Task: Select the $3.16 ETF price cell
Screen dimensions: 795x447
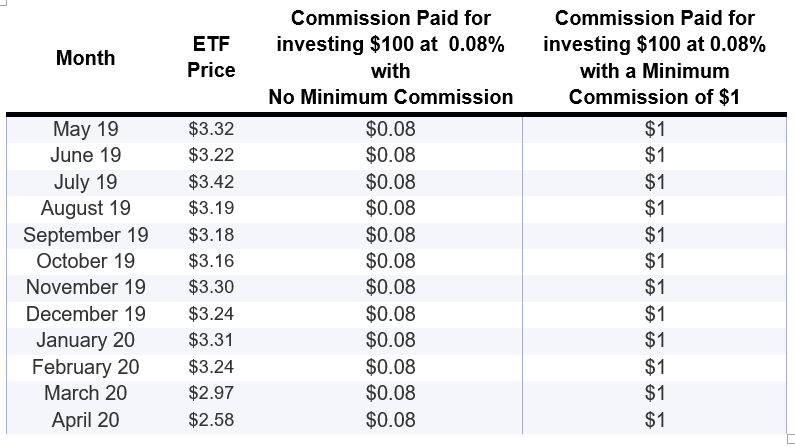Action: 211,261
